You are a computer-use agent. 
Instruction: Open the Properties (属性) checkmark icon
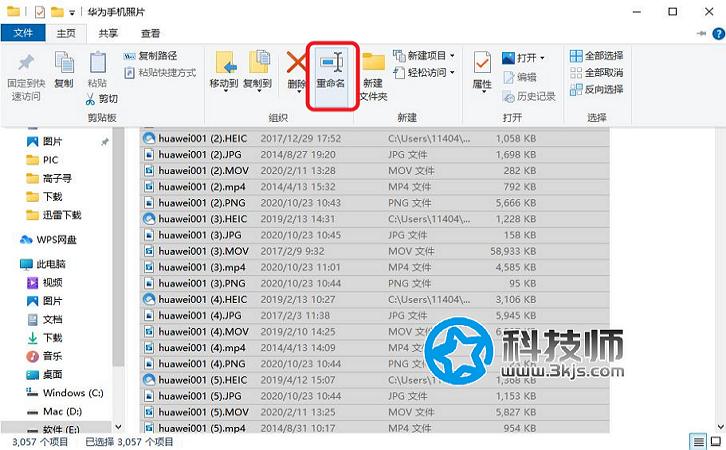[x=482, y=68]
